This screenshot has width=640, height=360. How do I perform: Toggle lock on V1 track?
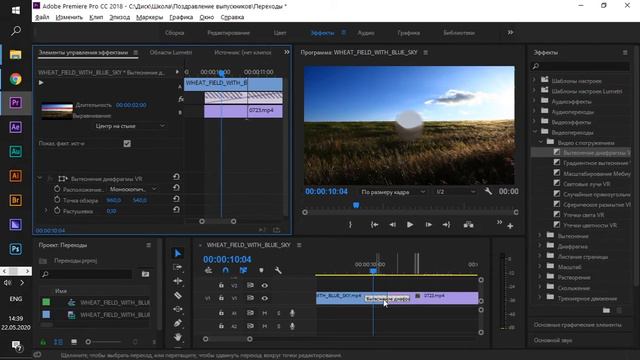pyautogui.click(x=221, y=298)
